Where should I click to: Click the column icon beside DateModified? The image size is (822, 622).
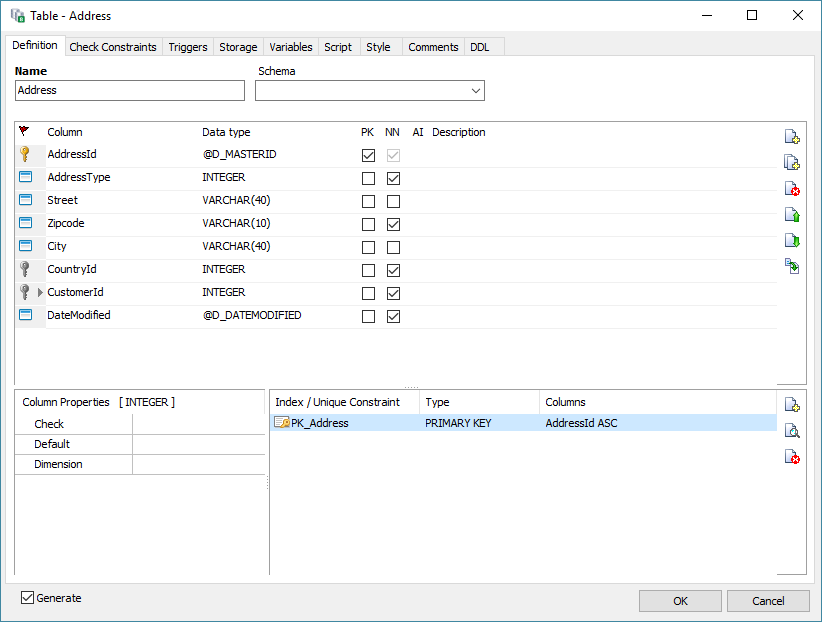click(25, 315)
